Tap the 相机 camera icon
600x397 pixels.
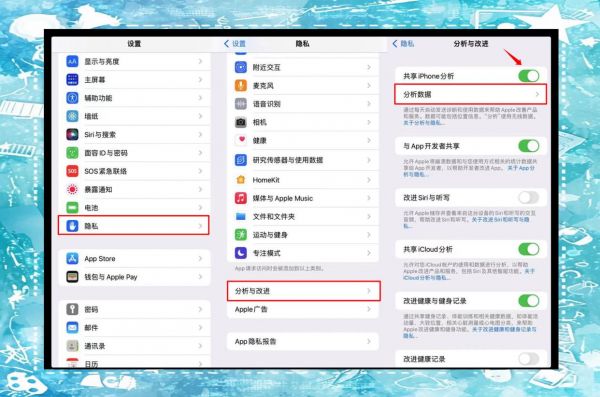coord(241,122)
